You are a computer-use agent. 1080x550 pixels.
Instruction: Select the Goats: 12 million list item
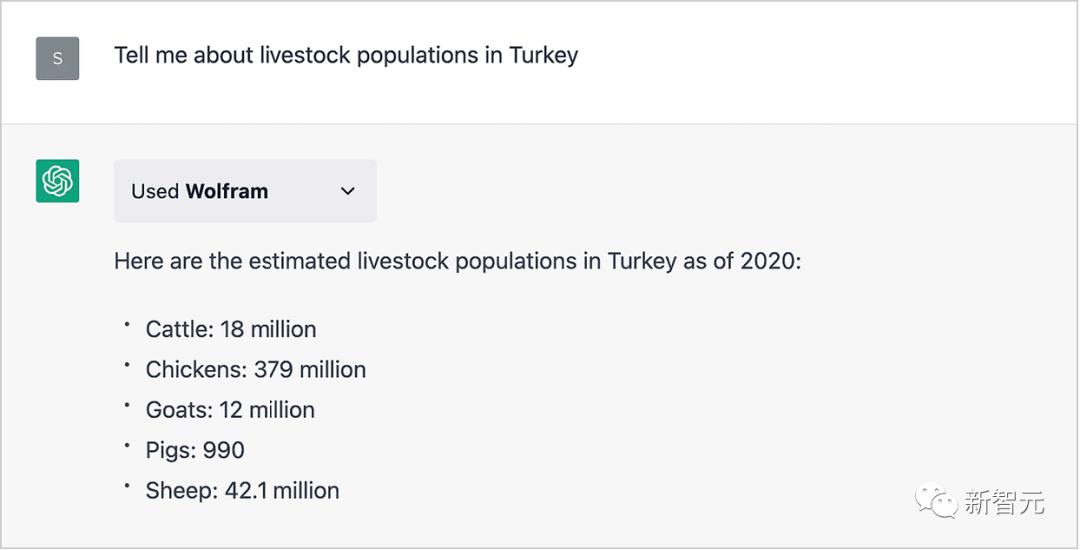(x=230, y=410)
